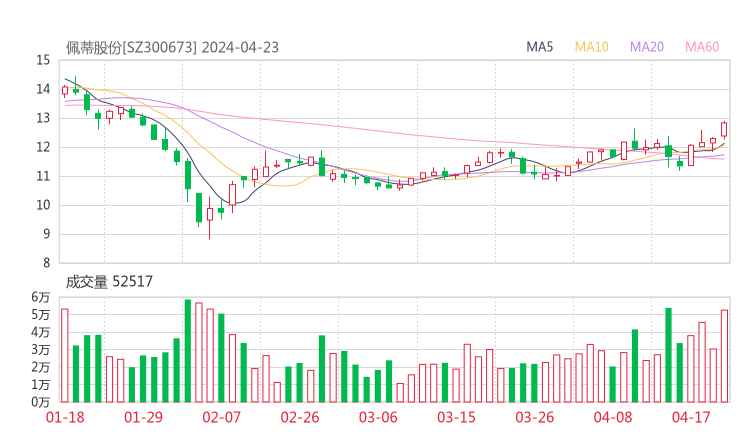
Task: Select the tallest green volume bar in early February
Action: 187,351
